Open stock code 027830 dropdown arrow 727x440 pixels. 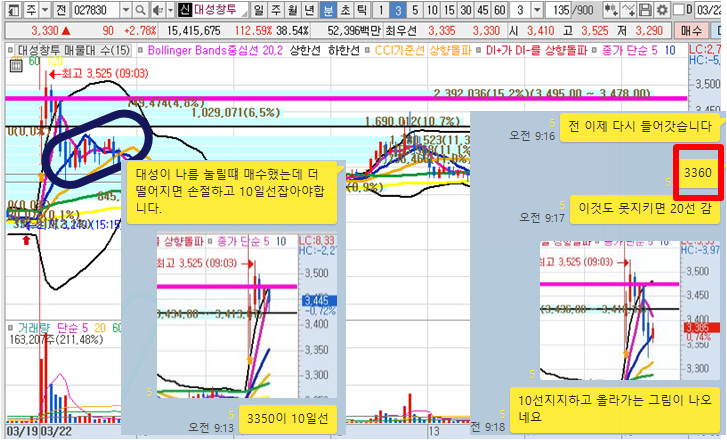[x=126, y=10]
